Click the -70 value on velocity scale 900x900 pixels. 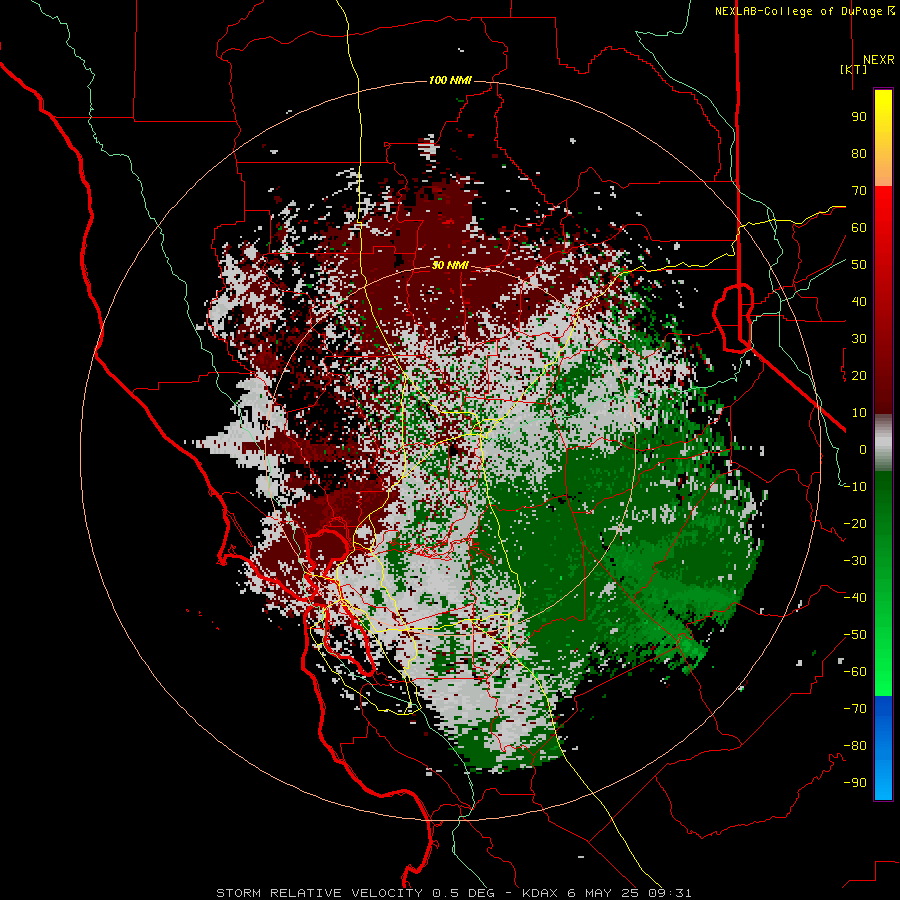tap(855, 709)
